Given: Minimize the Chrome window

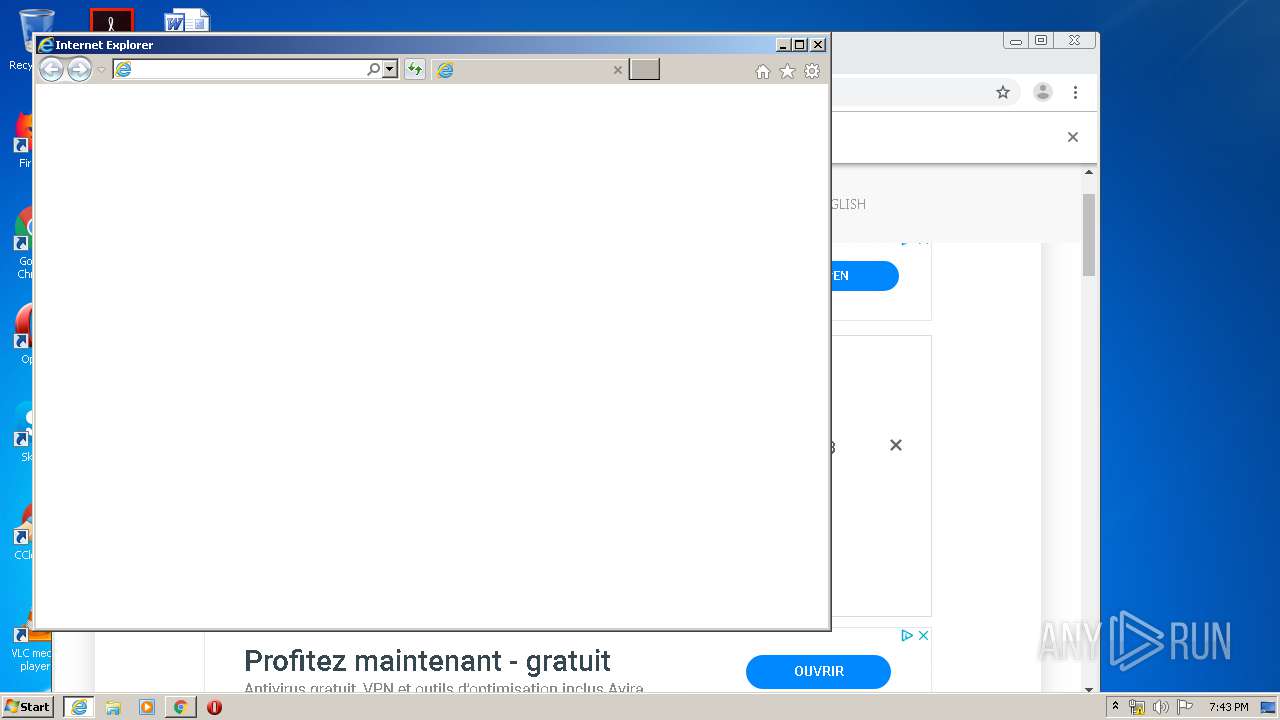Looking at the screenshot, I should click(1016, 41).
